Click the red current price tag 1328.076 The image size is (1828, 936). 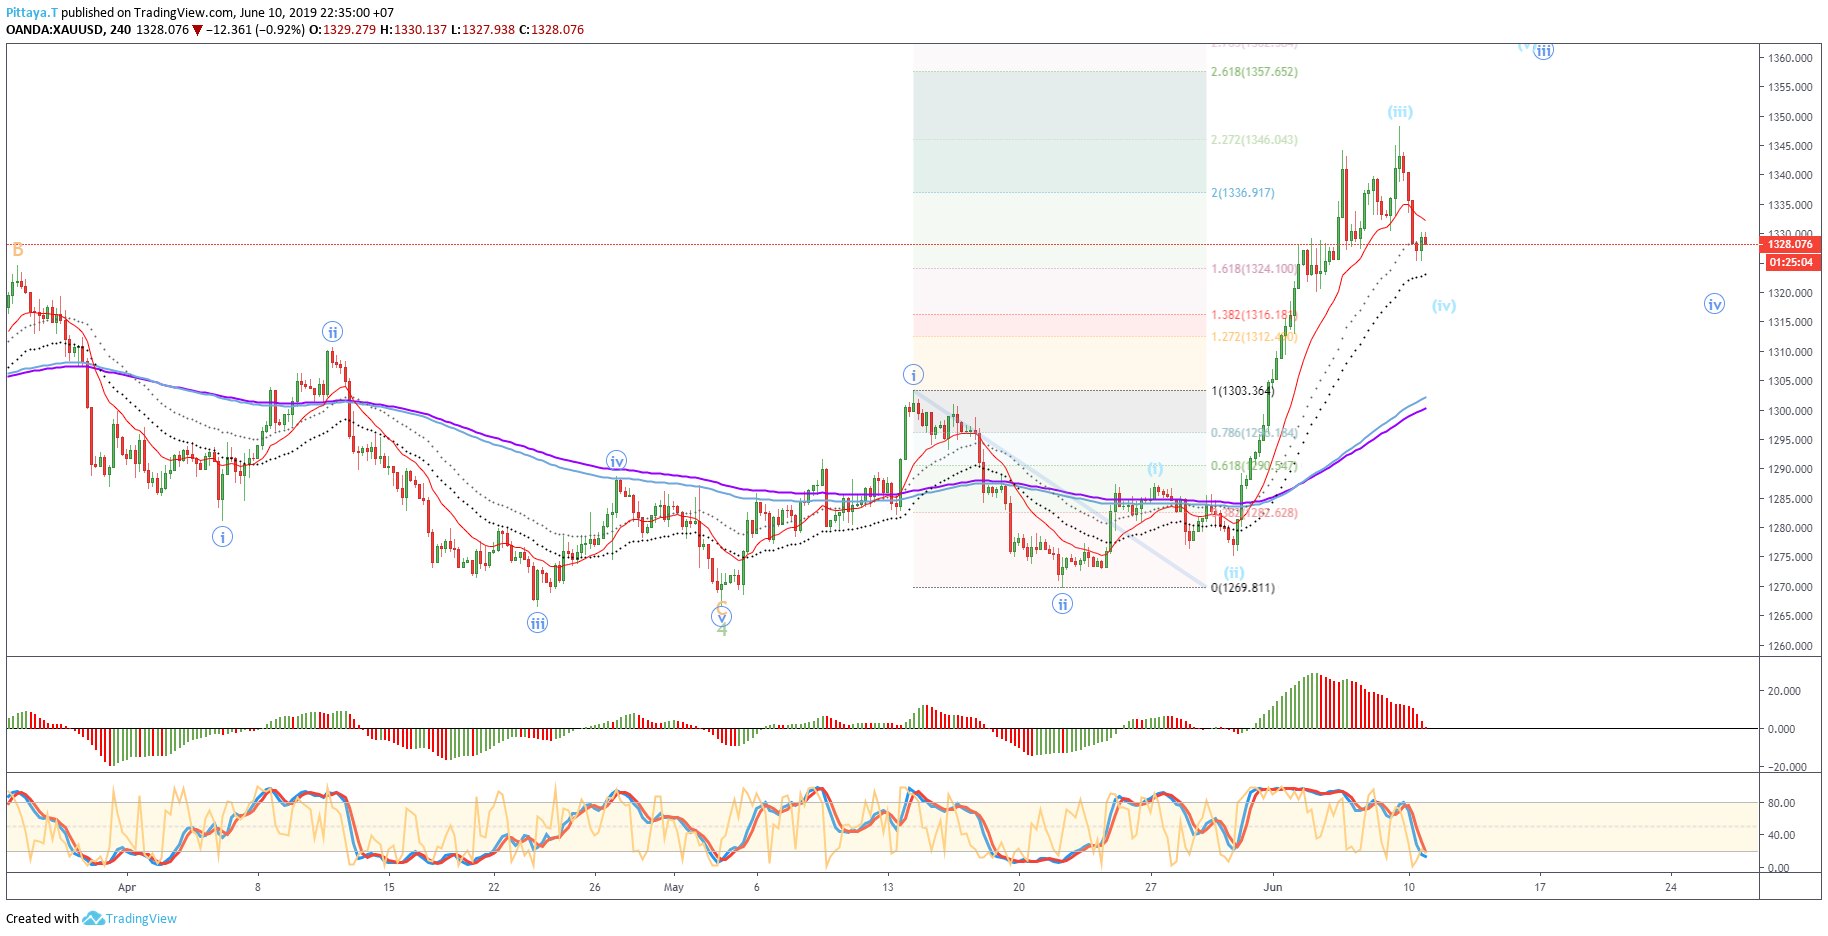(x=1789, y=244)
